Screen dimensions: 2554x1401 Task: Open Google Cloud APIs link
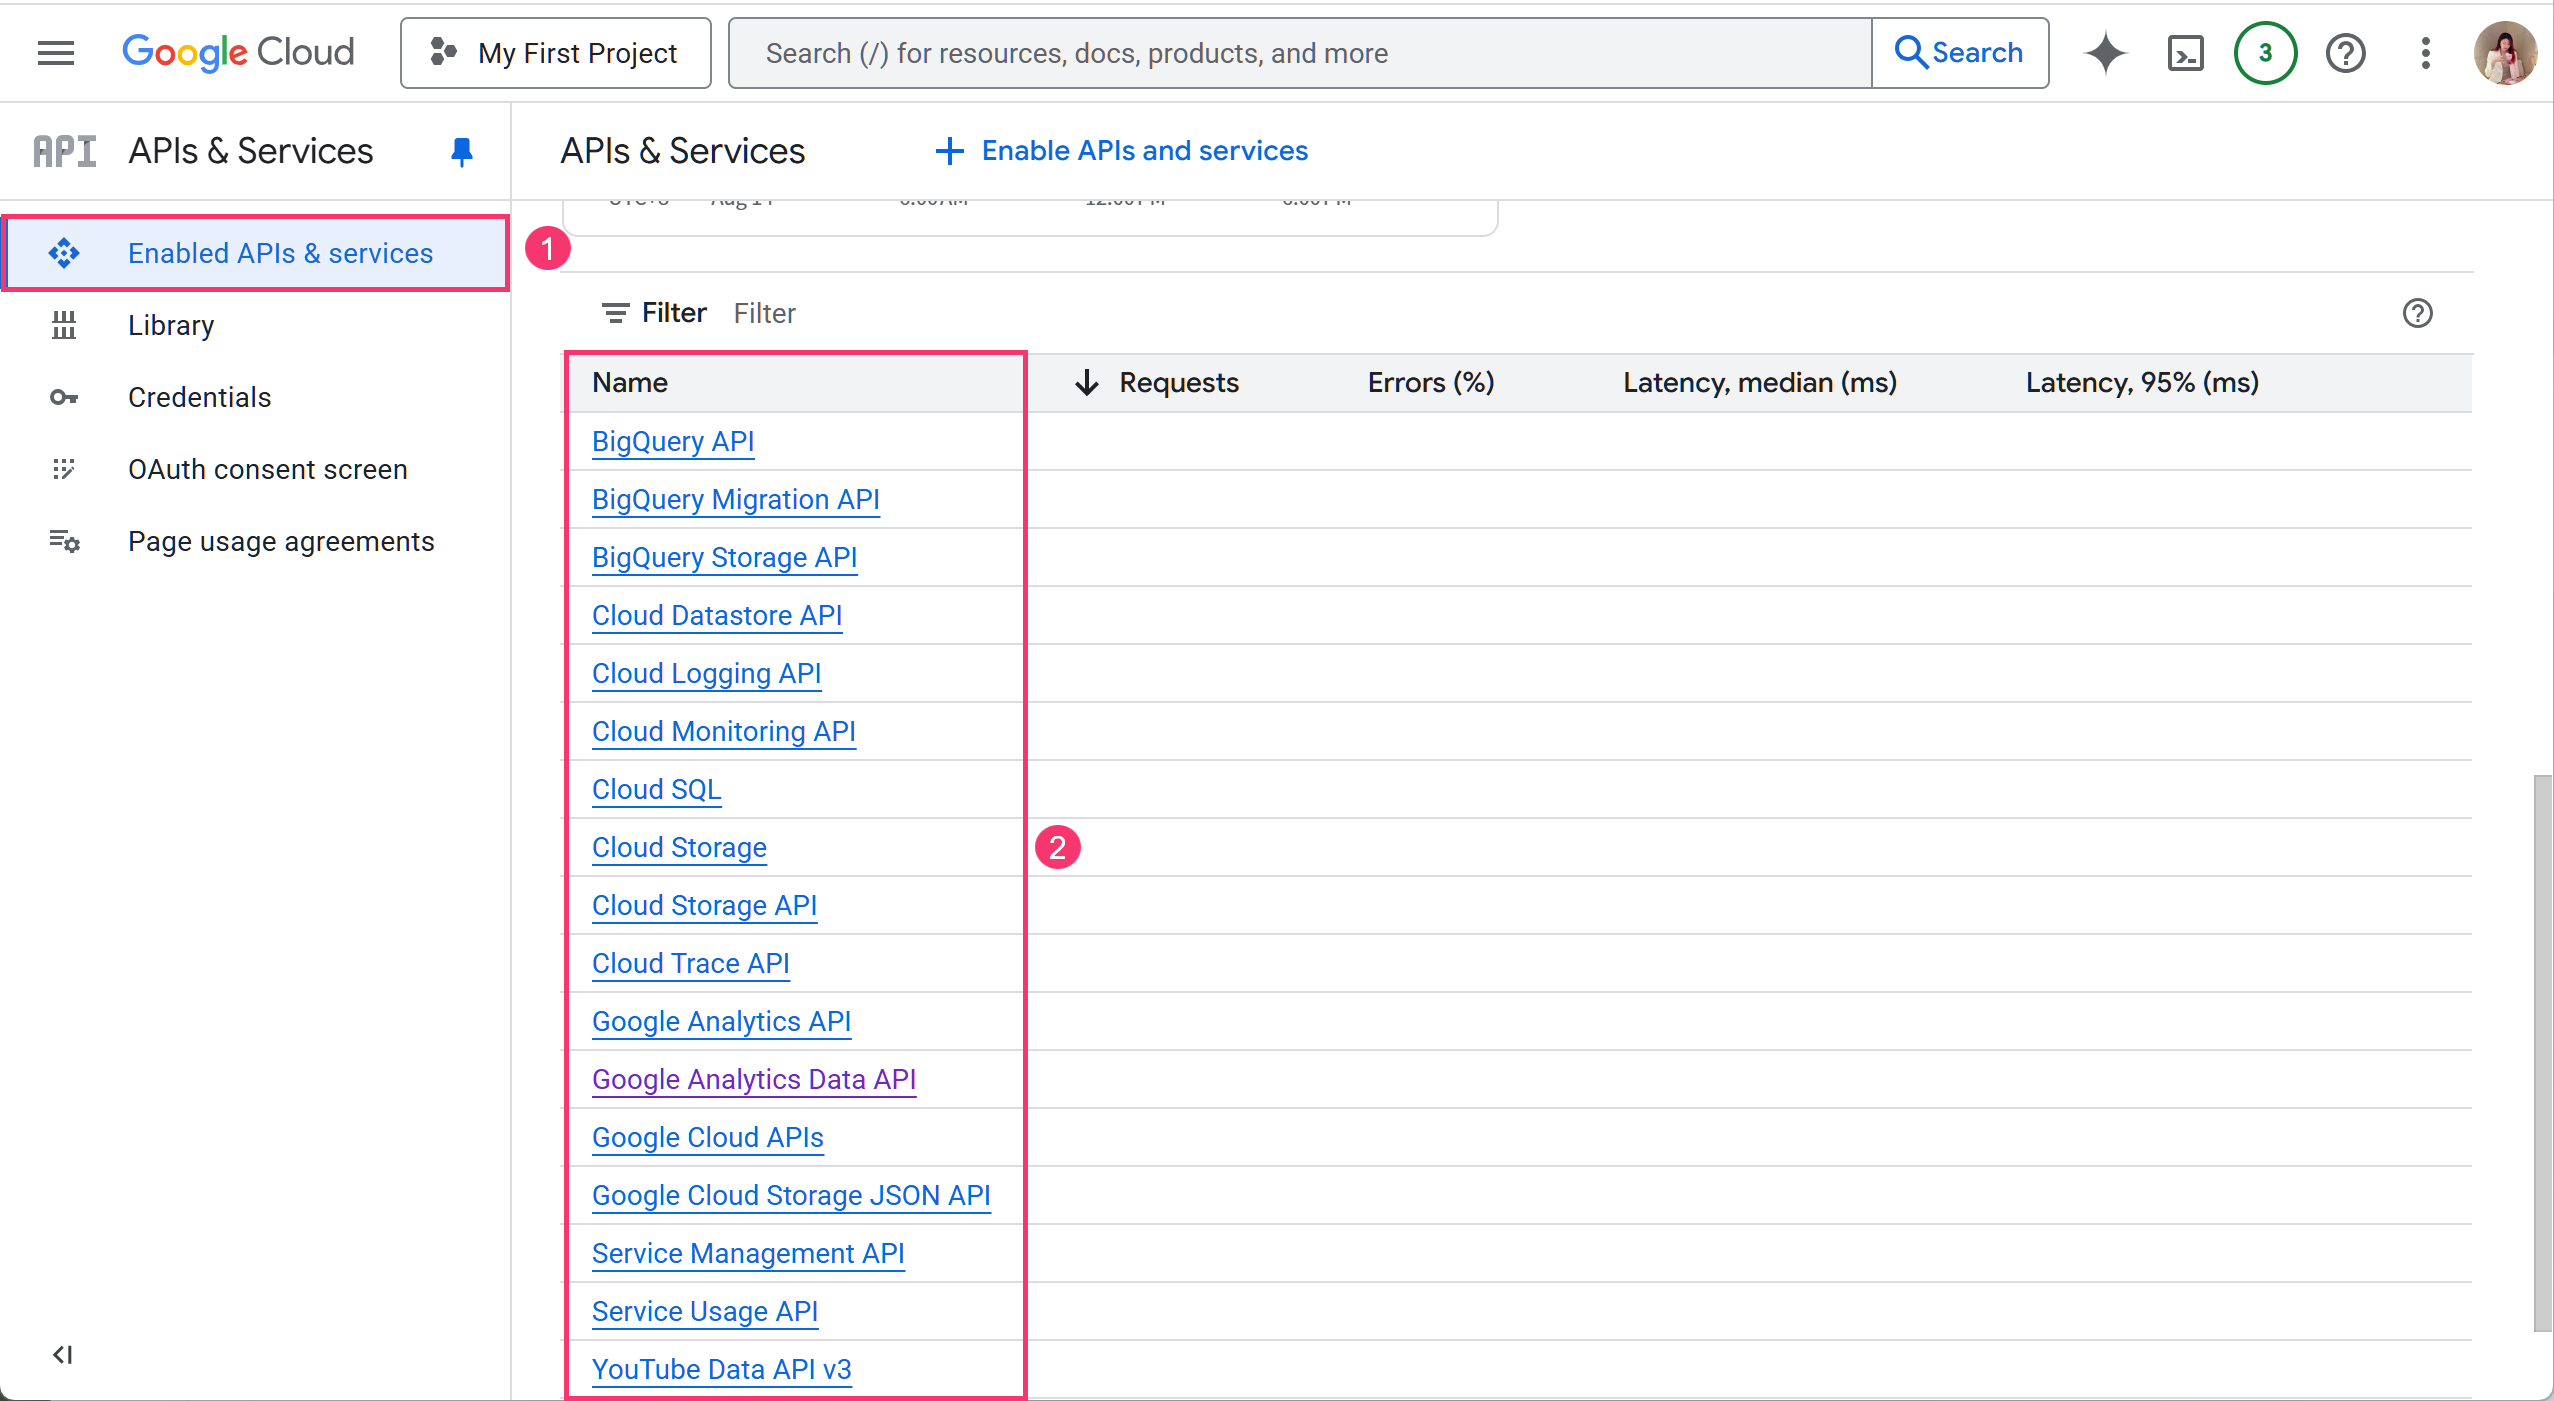[708, 1137]
